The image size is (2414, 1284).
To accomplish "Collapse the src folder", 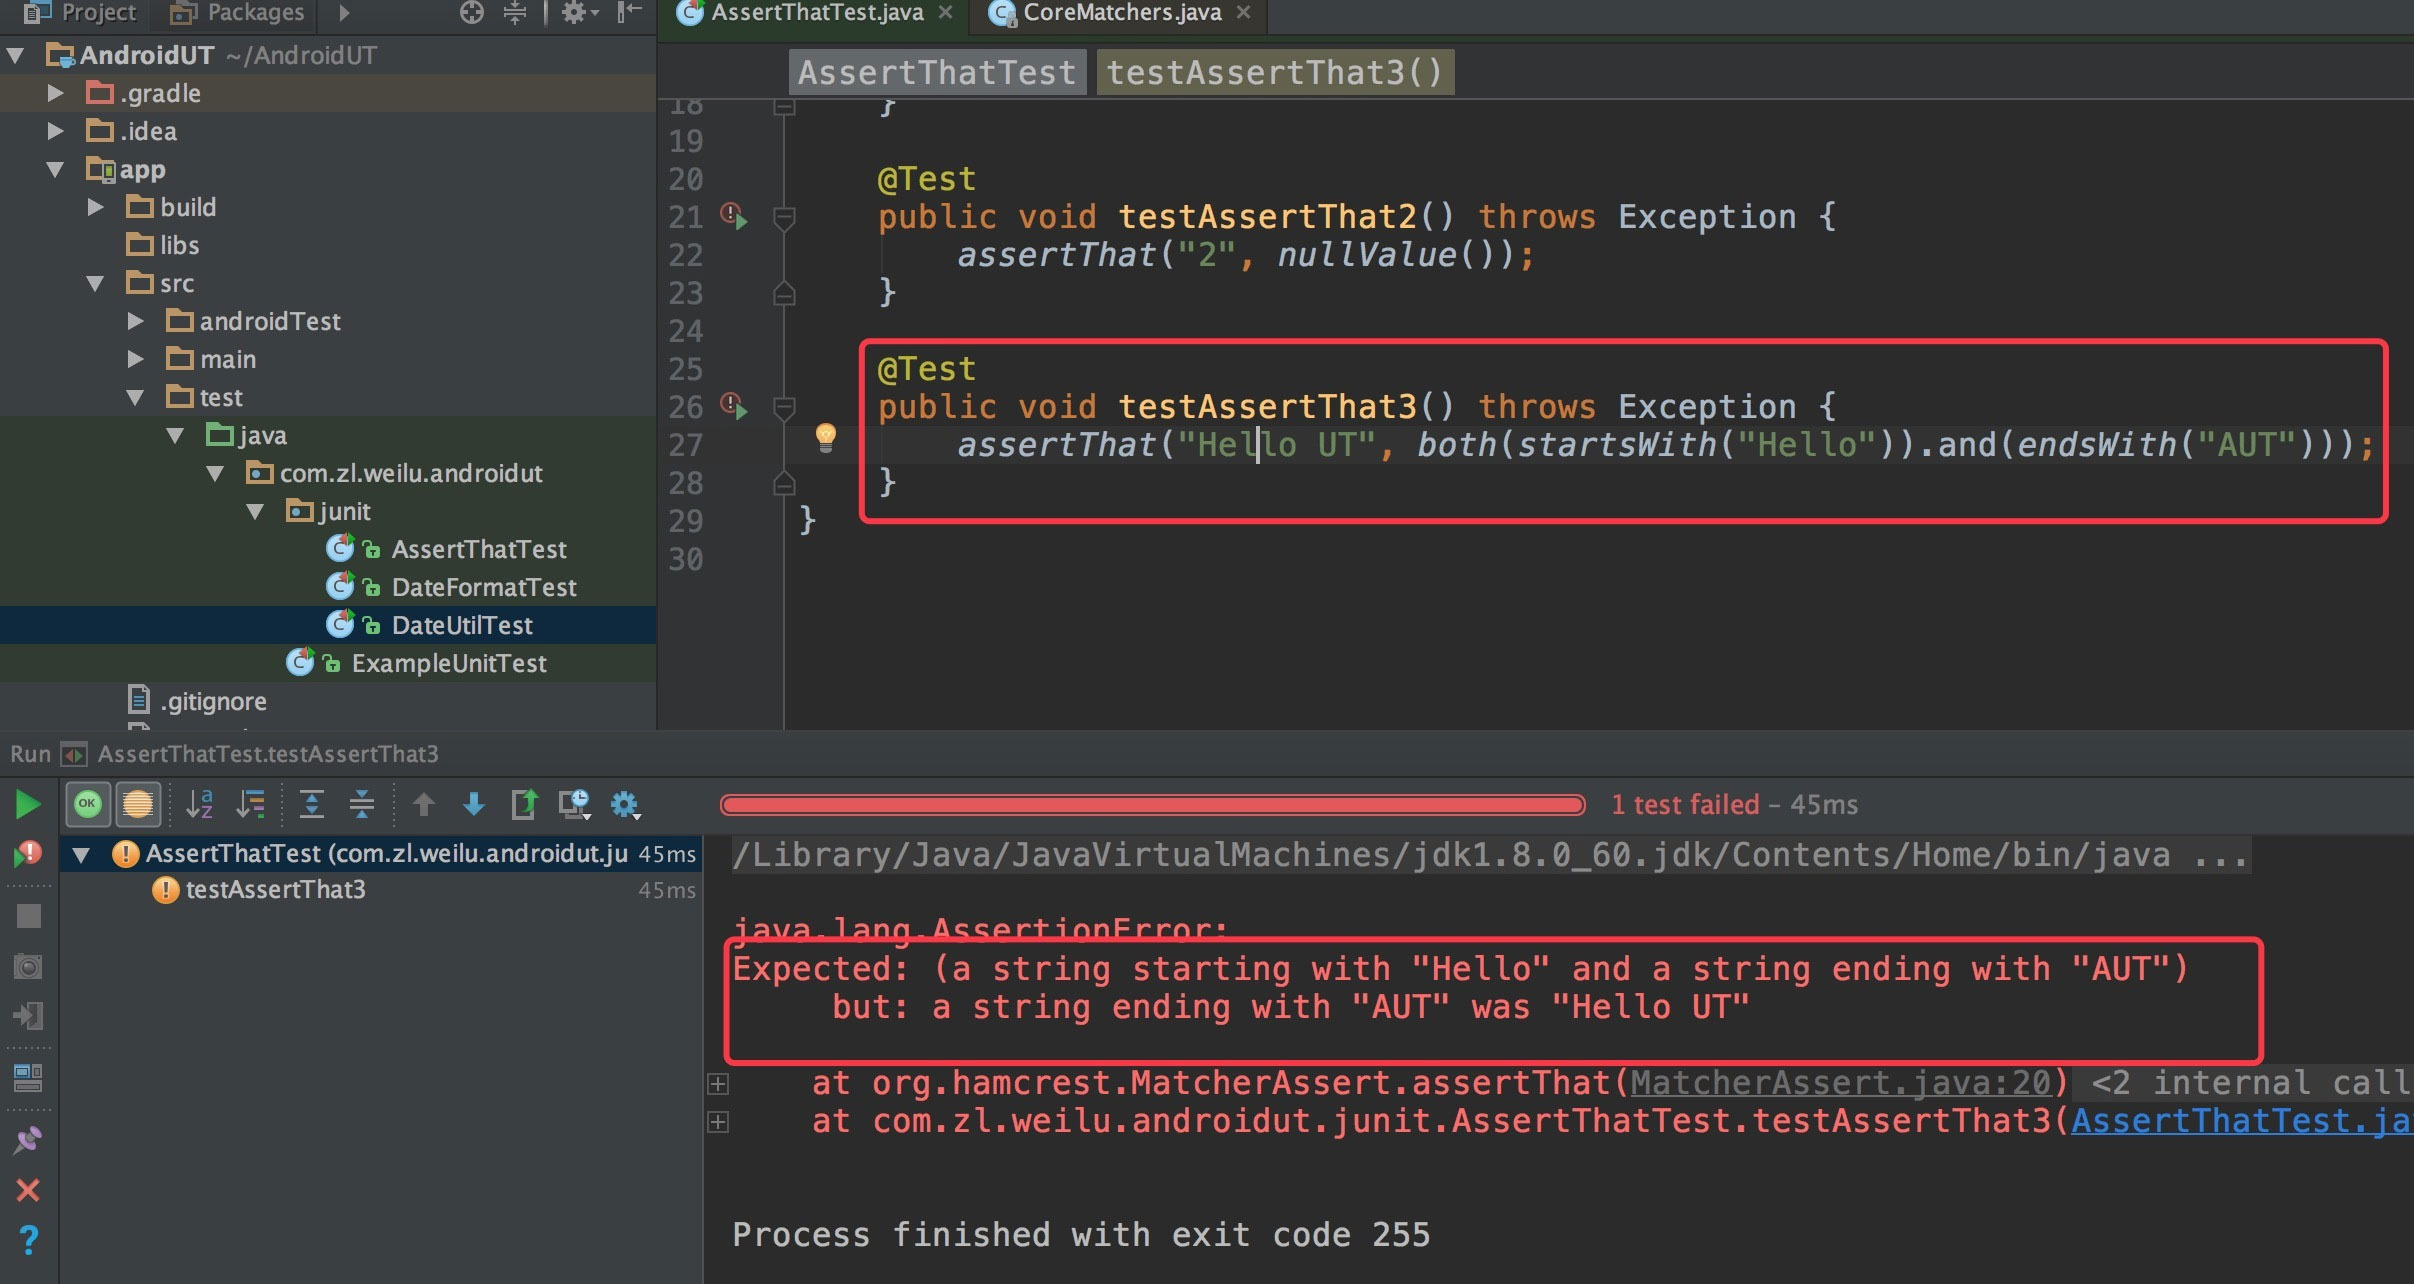I will pos(96,283).
